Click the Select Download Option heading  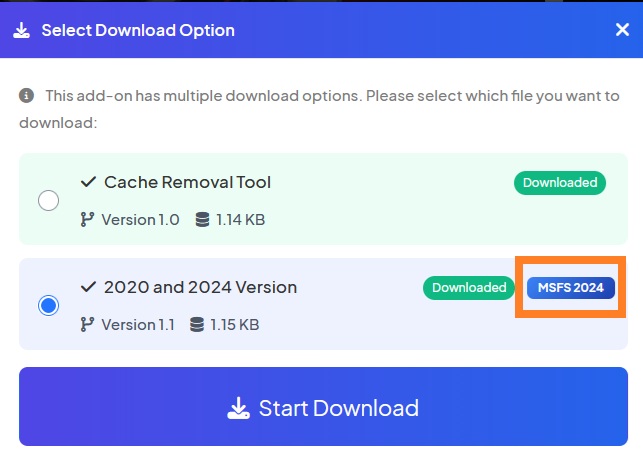[138, 30]
